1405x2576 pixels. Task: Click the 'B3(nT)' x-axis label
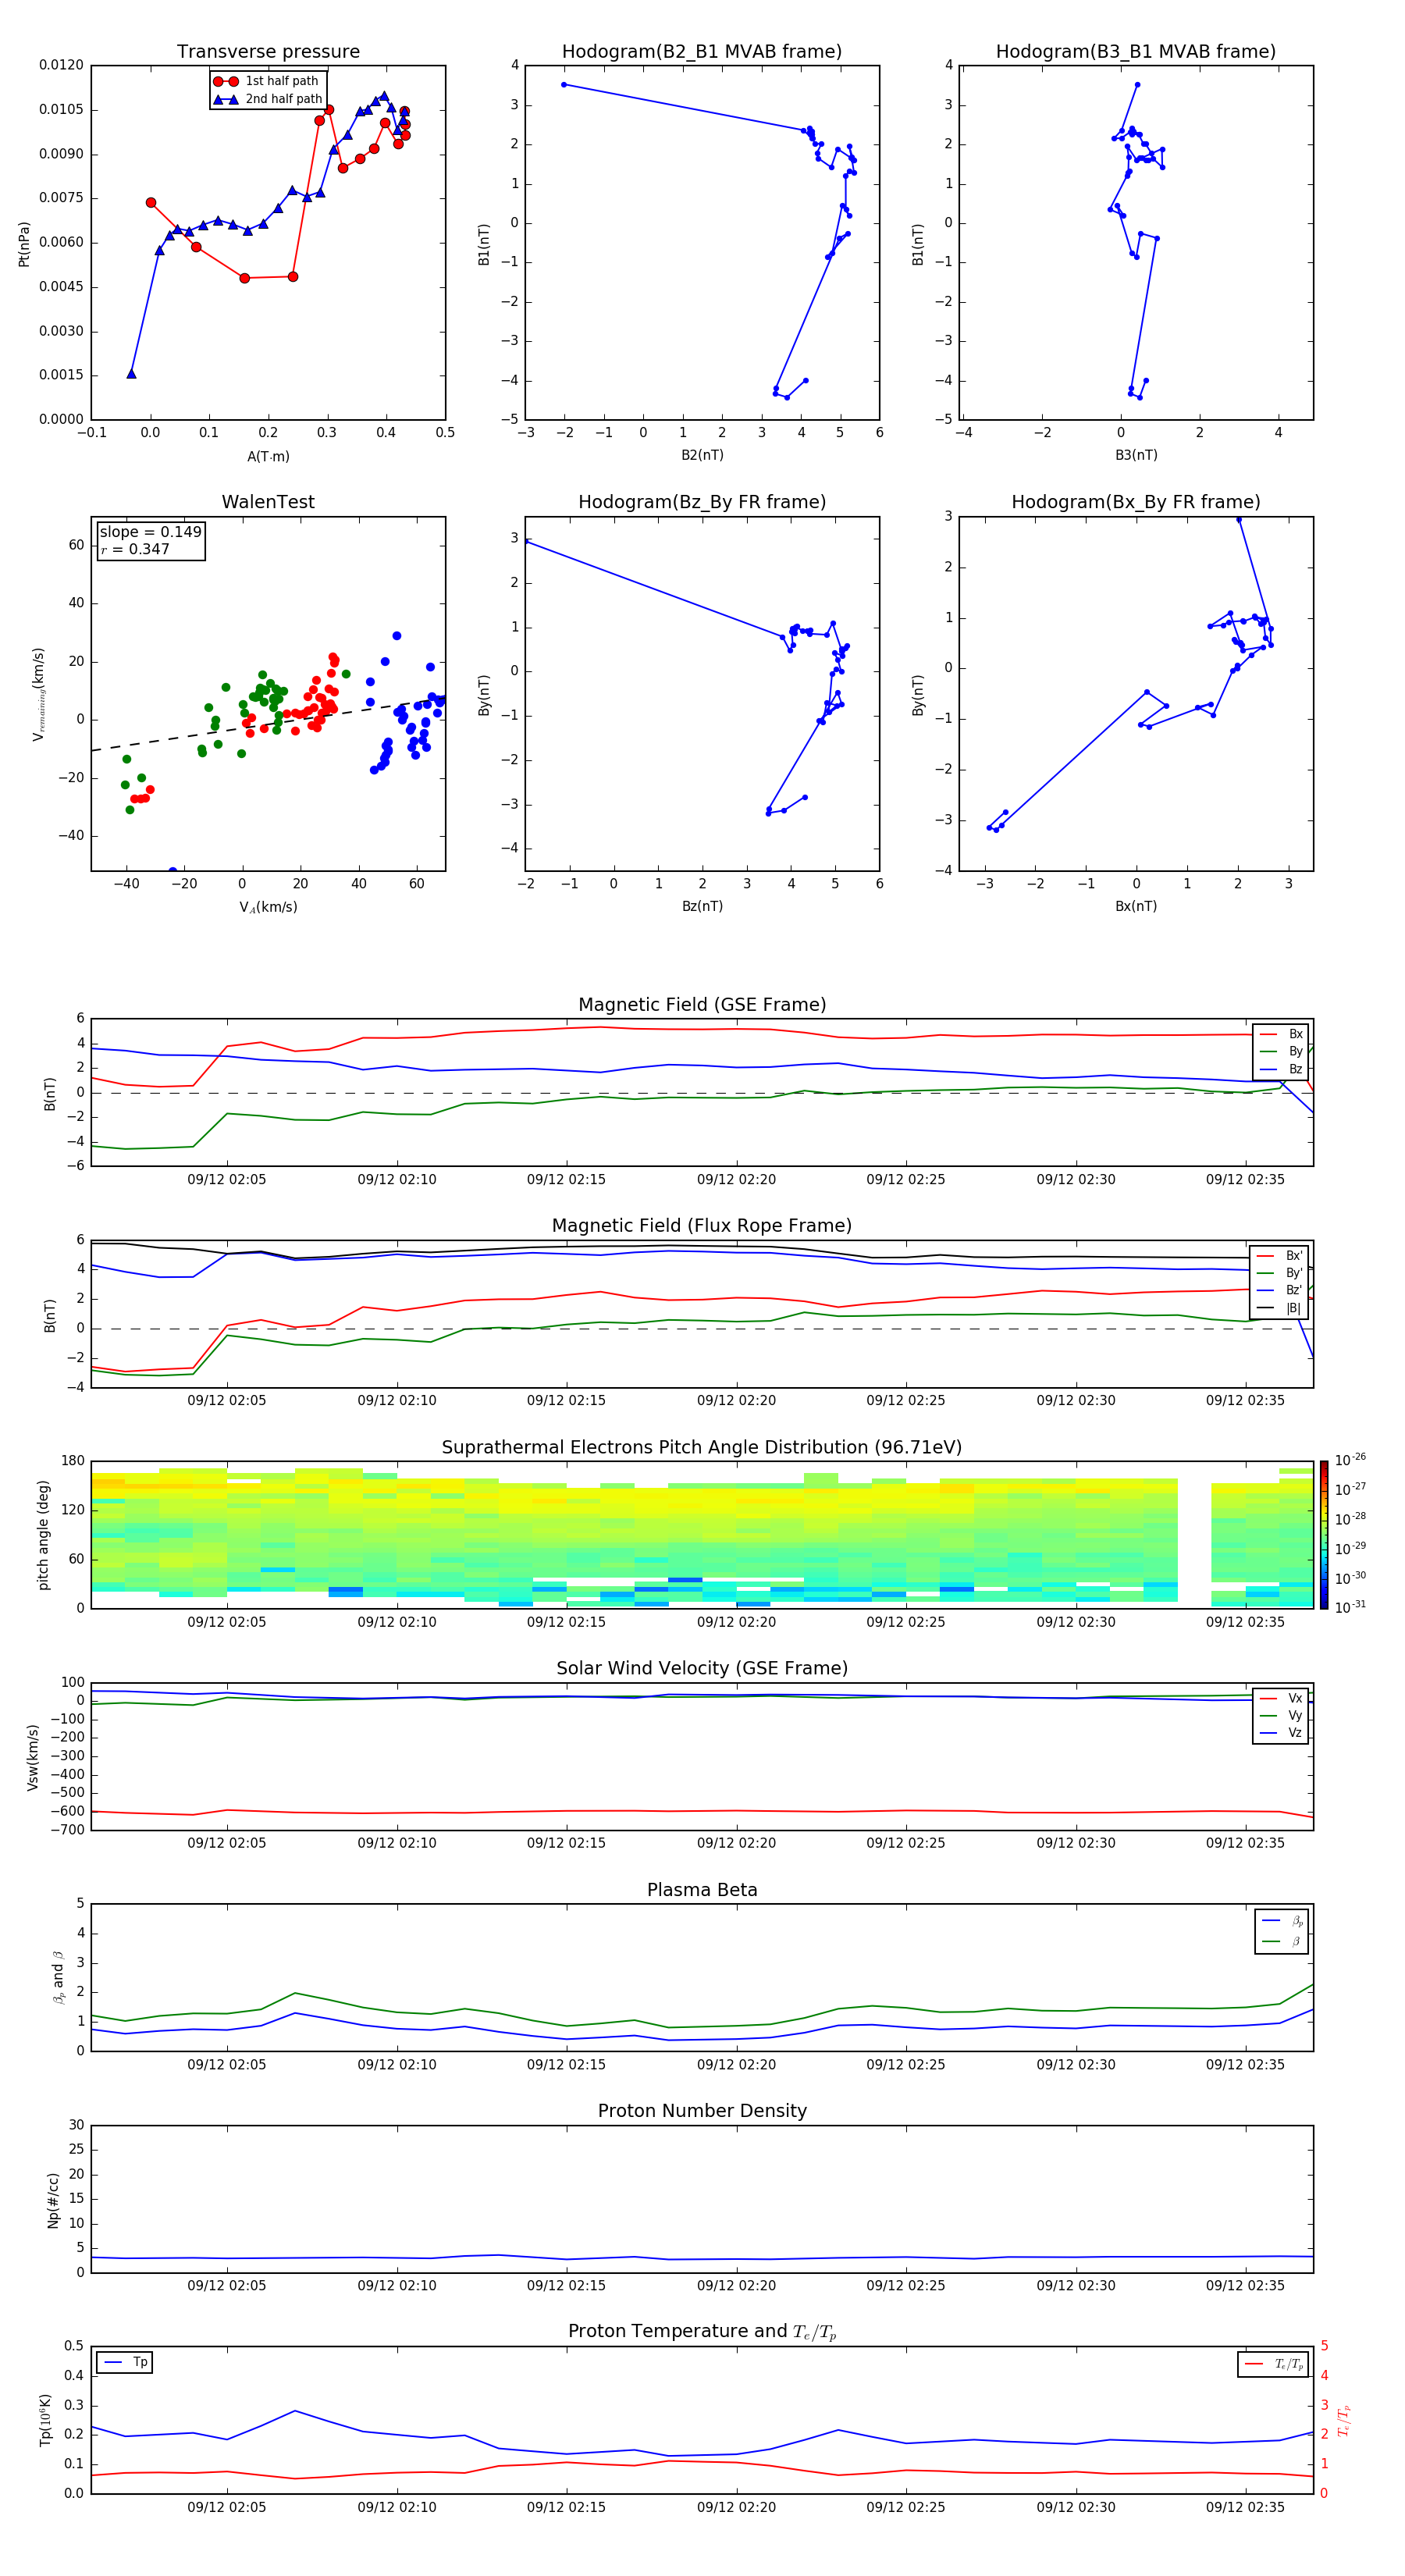point(1136,455)
